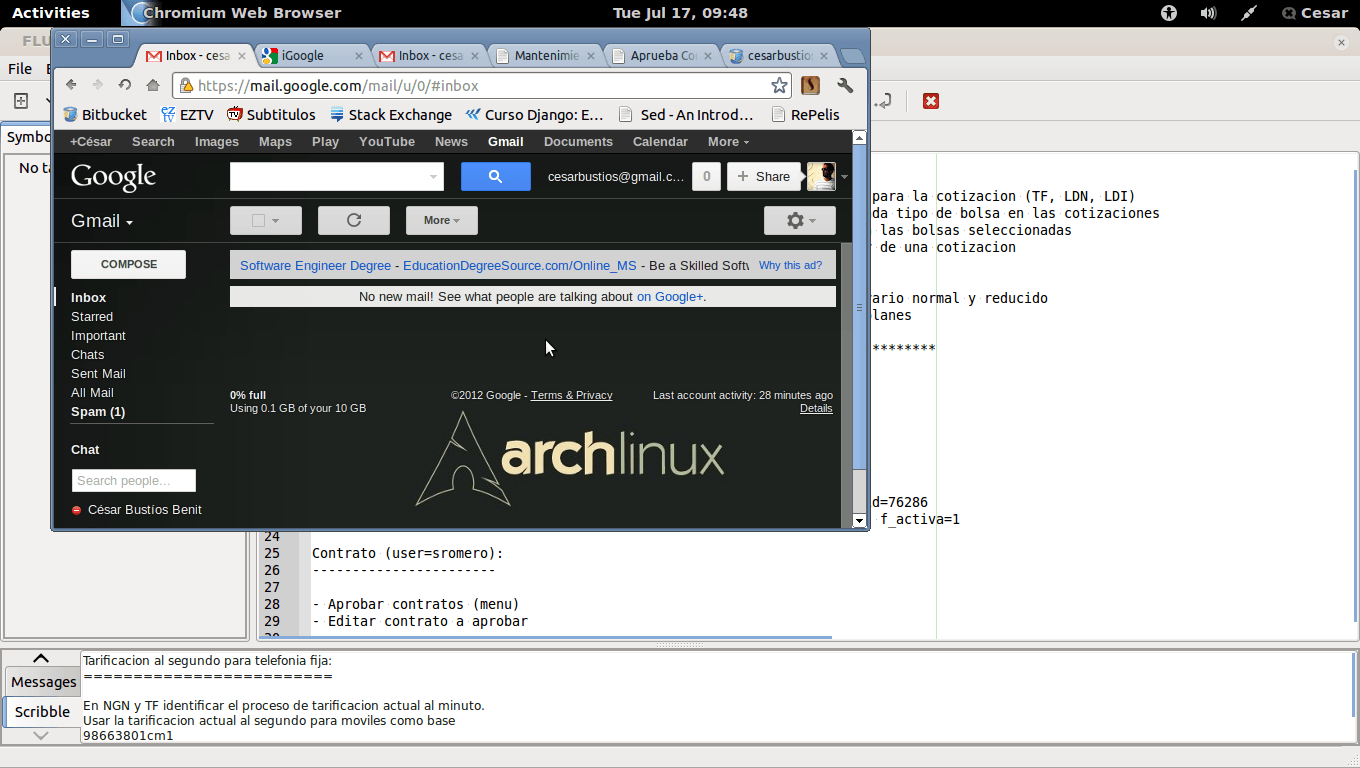
Task: Open the volume control in the top panel
Action: tap(1208, 13)
